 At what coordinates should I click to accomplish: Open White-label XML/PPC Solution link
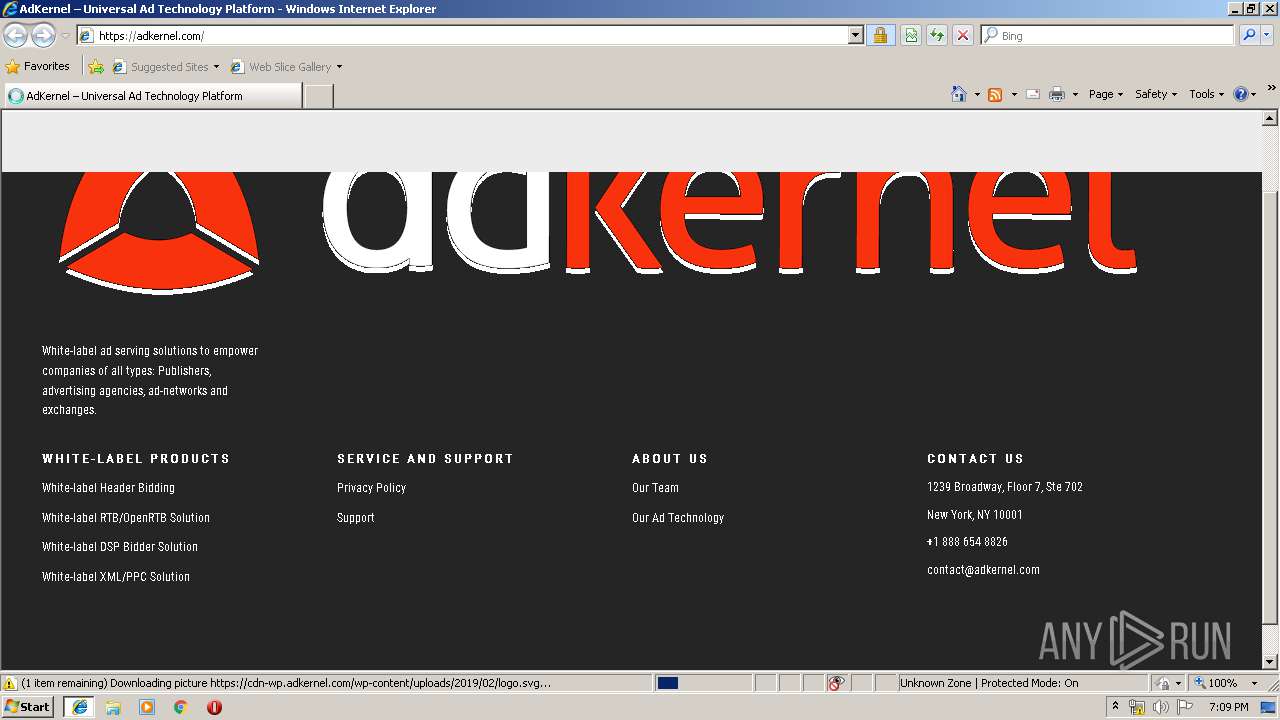[x=116, y=577]
